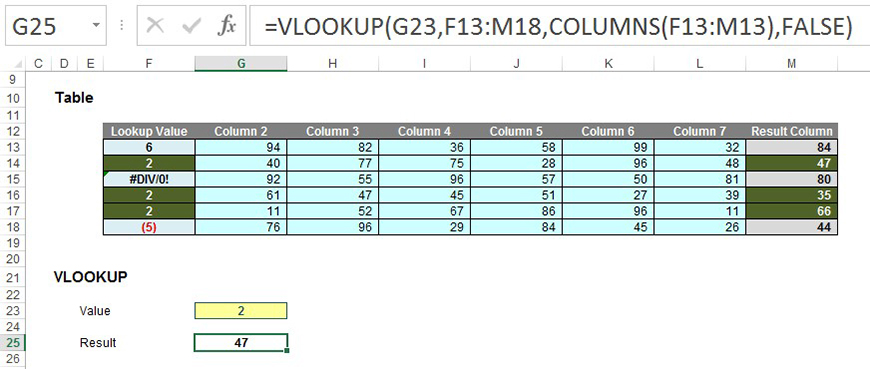Select Column 4 cell with value 67
The image size is (870, 369).
[x=424, y=211]
